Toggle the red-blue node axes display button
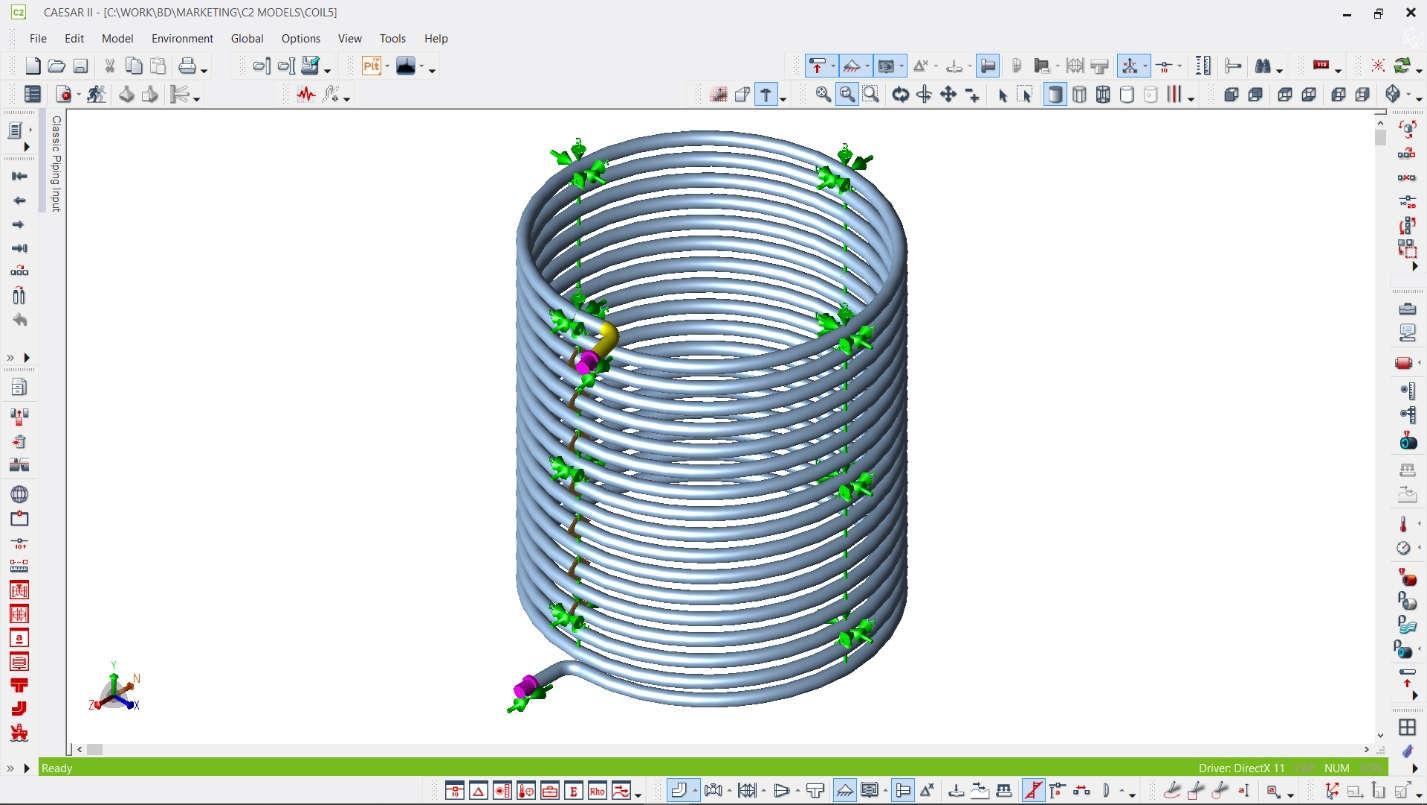This screenshot has height=805, width=1427. coord(1129,66)
